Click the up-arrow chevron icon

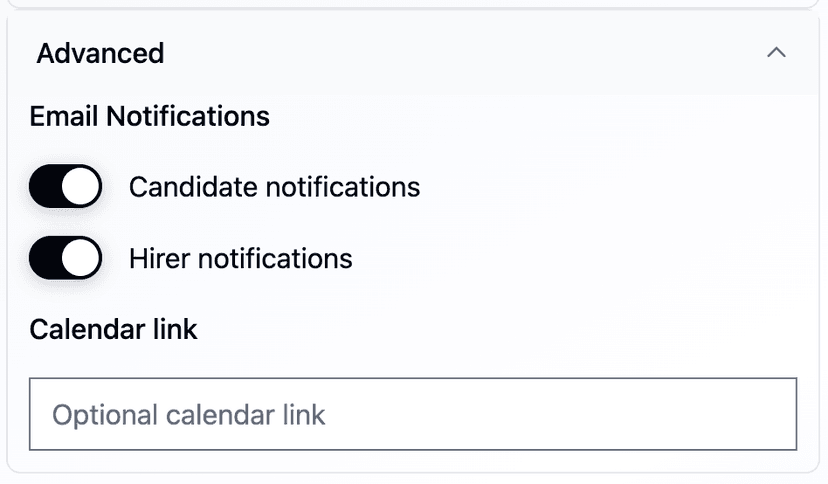click(776, 53)
